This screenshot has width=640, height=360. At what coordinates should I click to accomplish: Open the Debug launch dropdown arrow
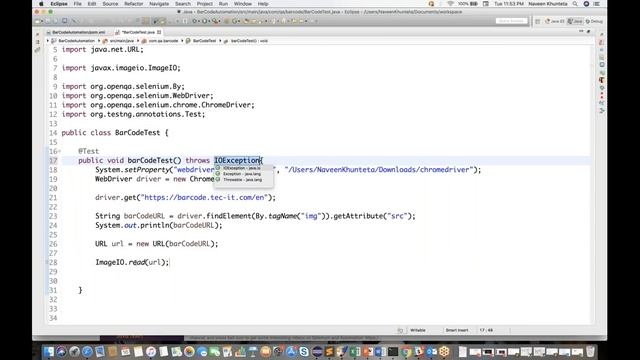coord(199,21)
